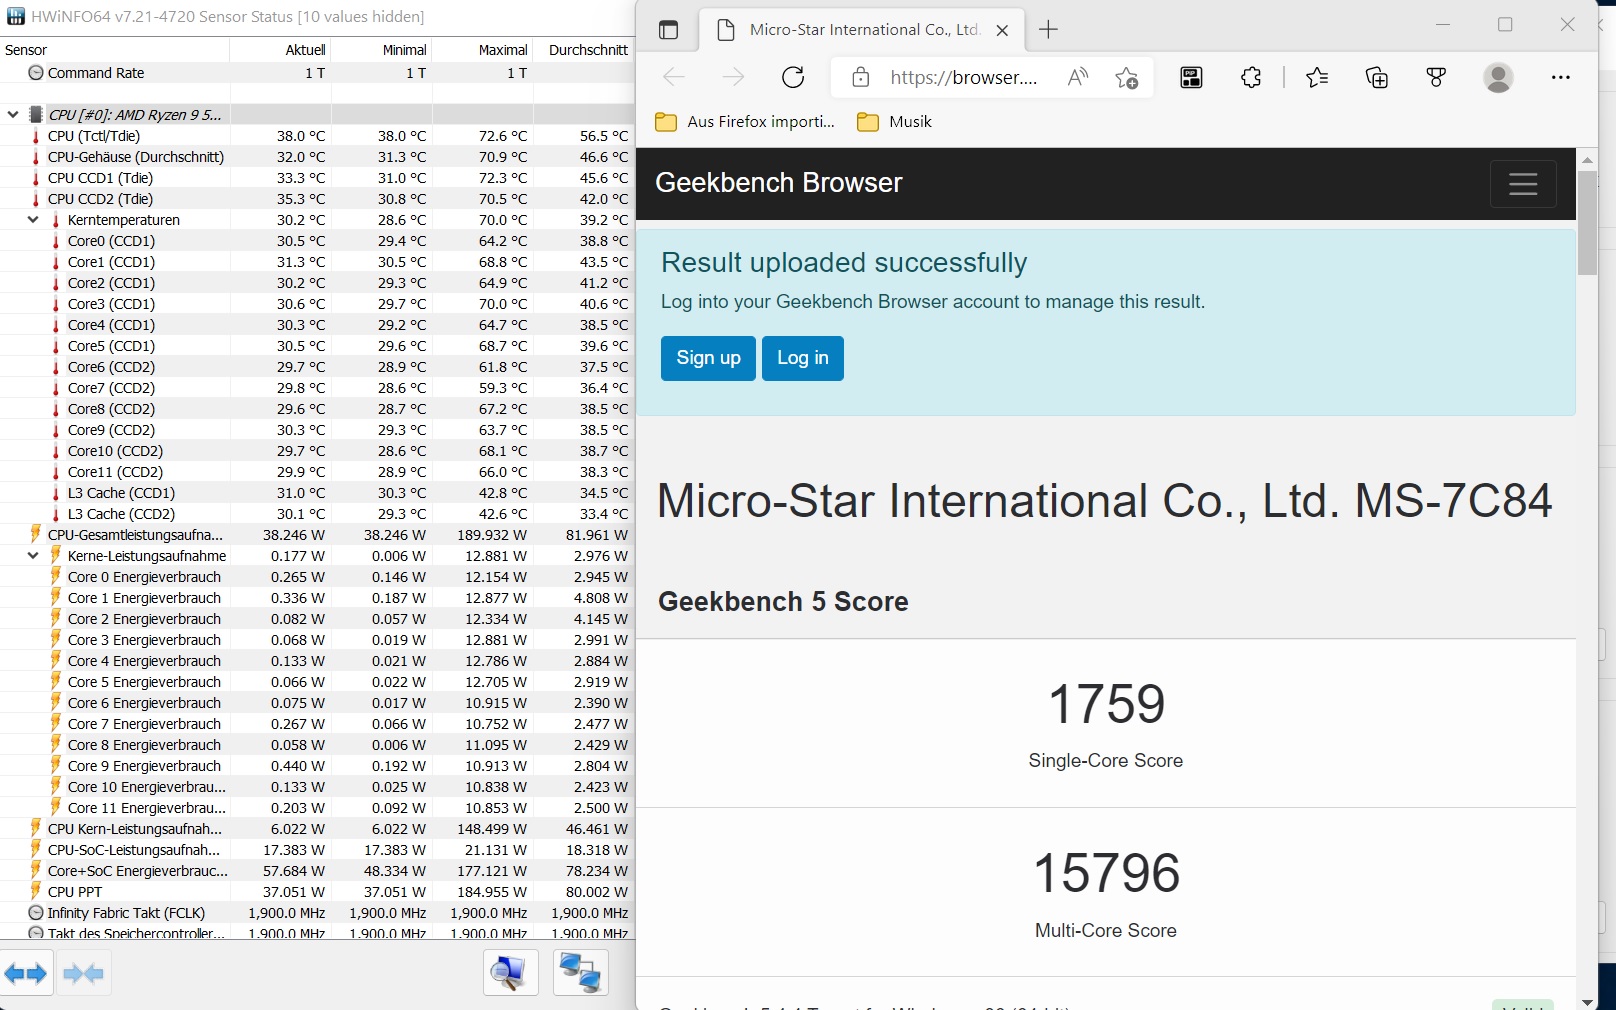This screenshot has height=1010, width=1616.
Task: Select CPU (Tctl/Tdie) sensor row
Action: [317, 136]
